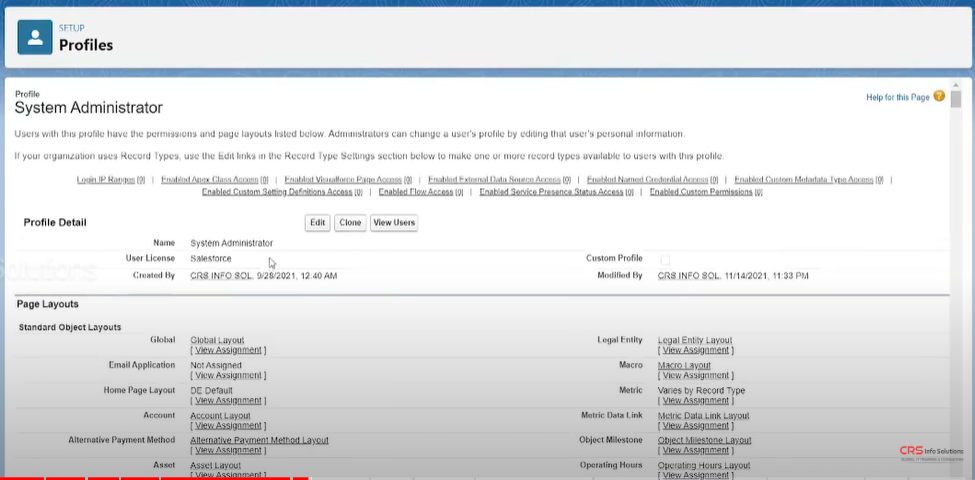Click the CRS Info Solutions logo
The image size is (975, 480).
[x=931, y=453]
